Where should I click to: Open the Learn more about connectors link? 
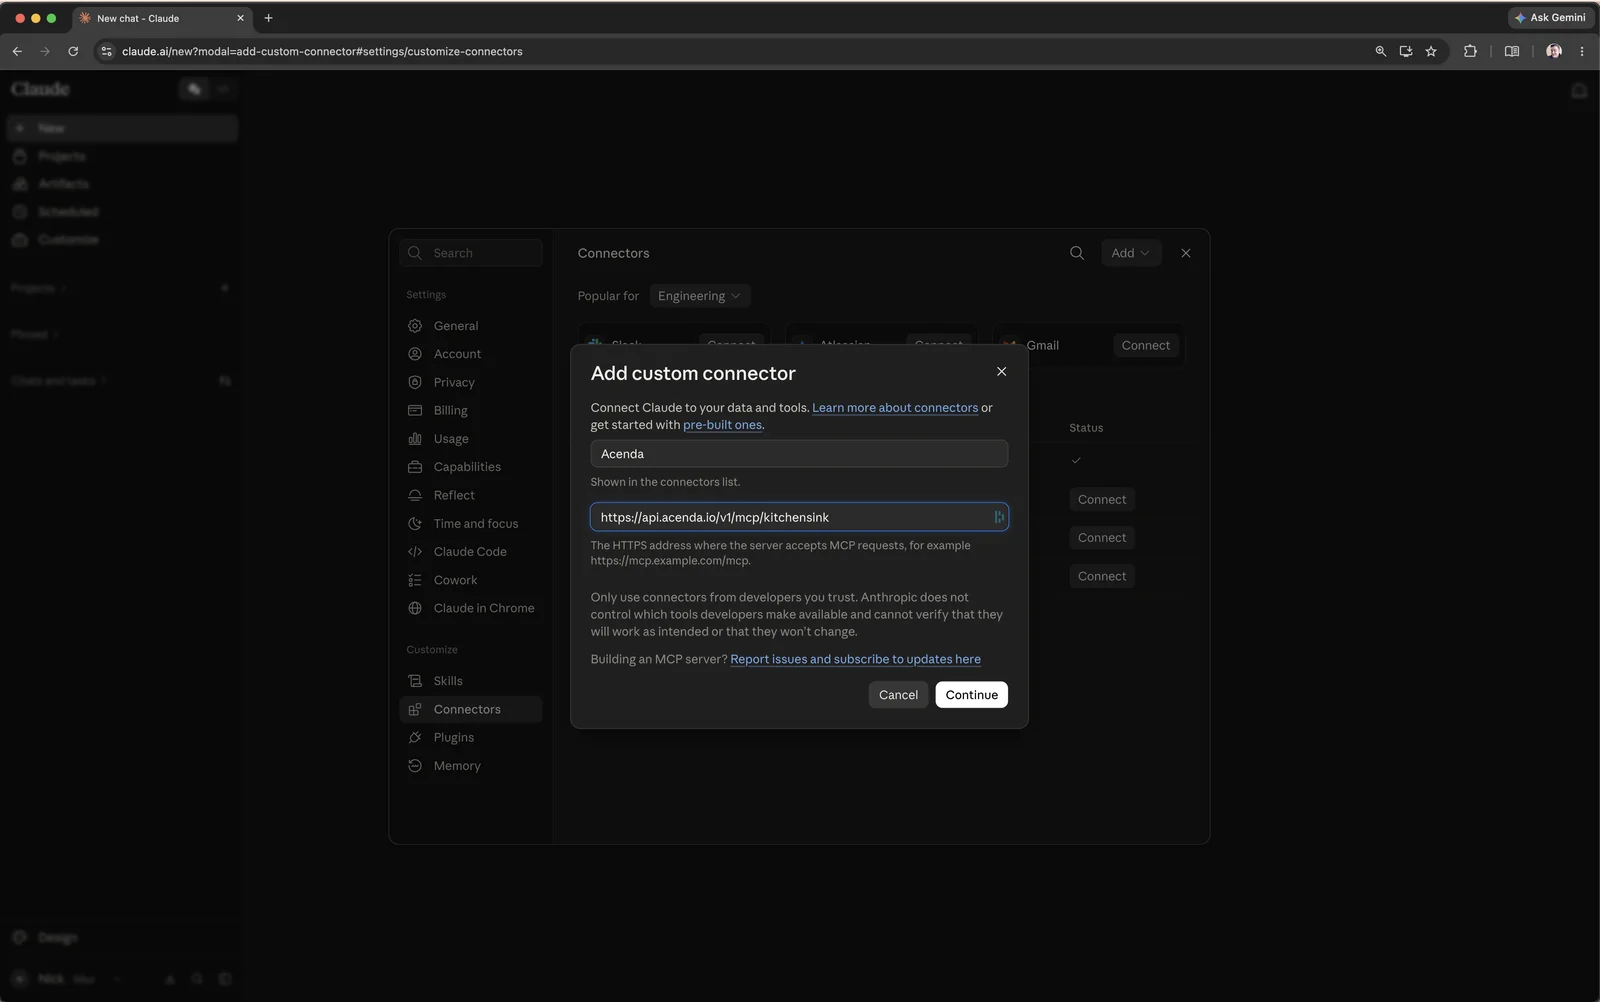point(895,408)
